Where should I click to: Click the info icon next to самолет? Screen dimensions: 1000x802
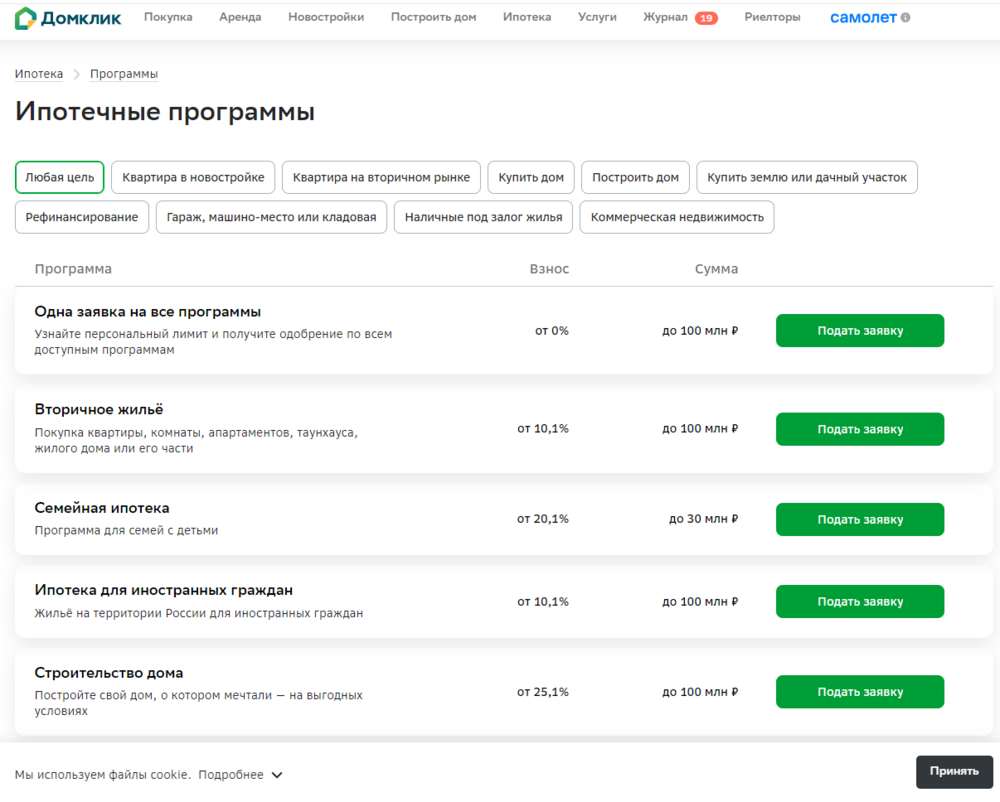[905, 18]
